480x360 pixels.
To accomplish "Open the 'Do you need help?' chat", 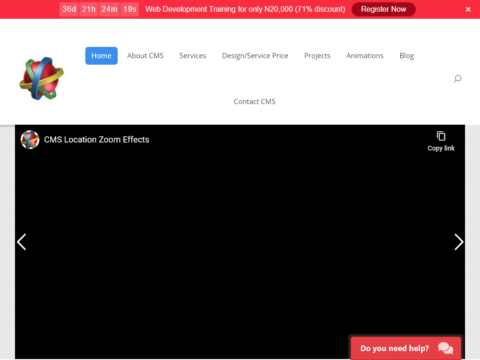I will (406, 348).
